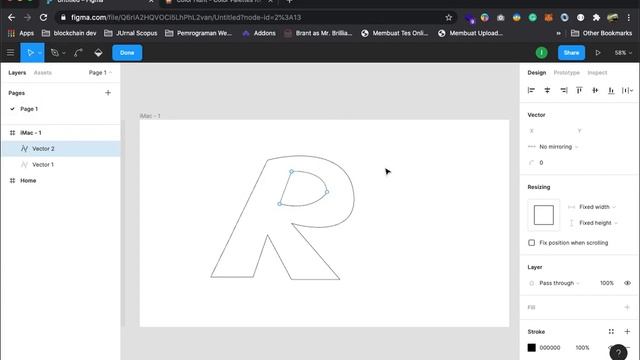Click the stroke hex value 000000
Viewport: 640px width, 360px height.
coord(550,347)
